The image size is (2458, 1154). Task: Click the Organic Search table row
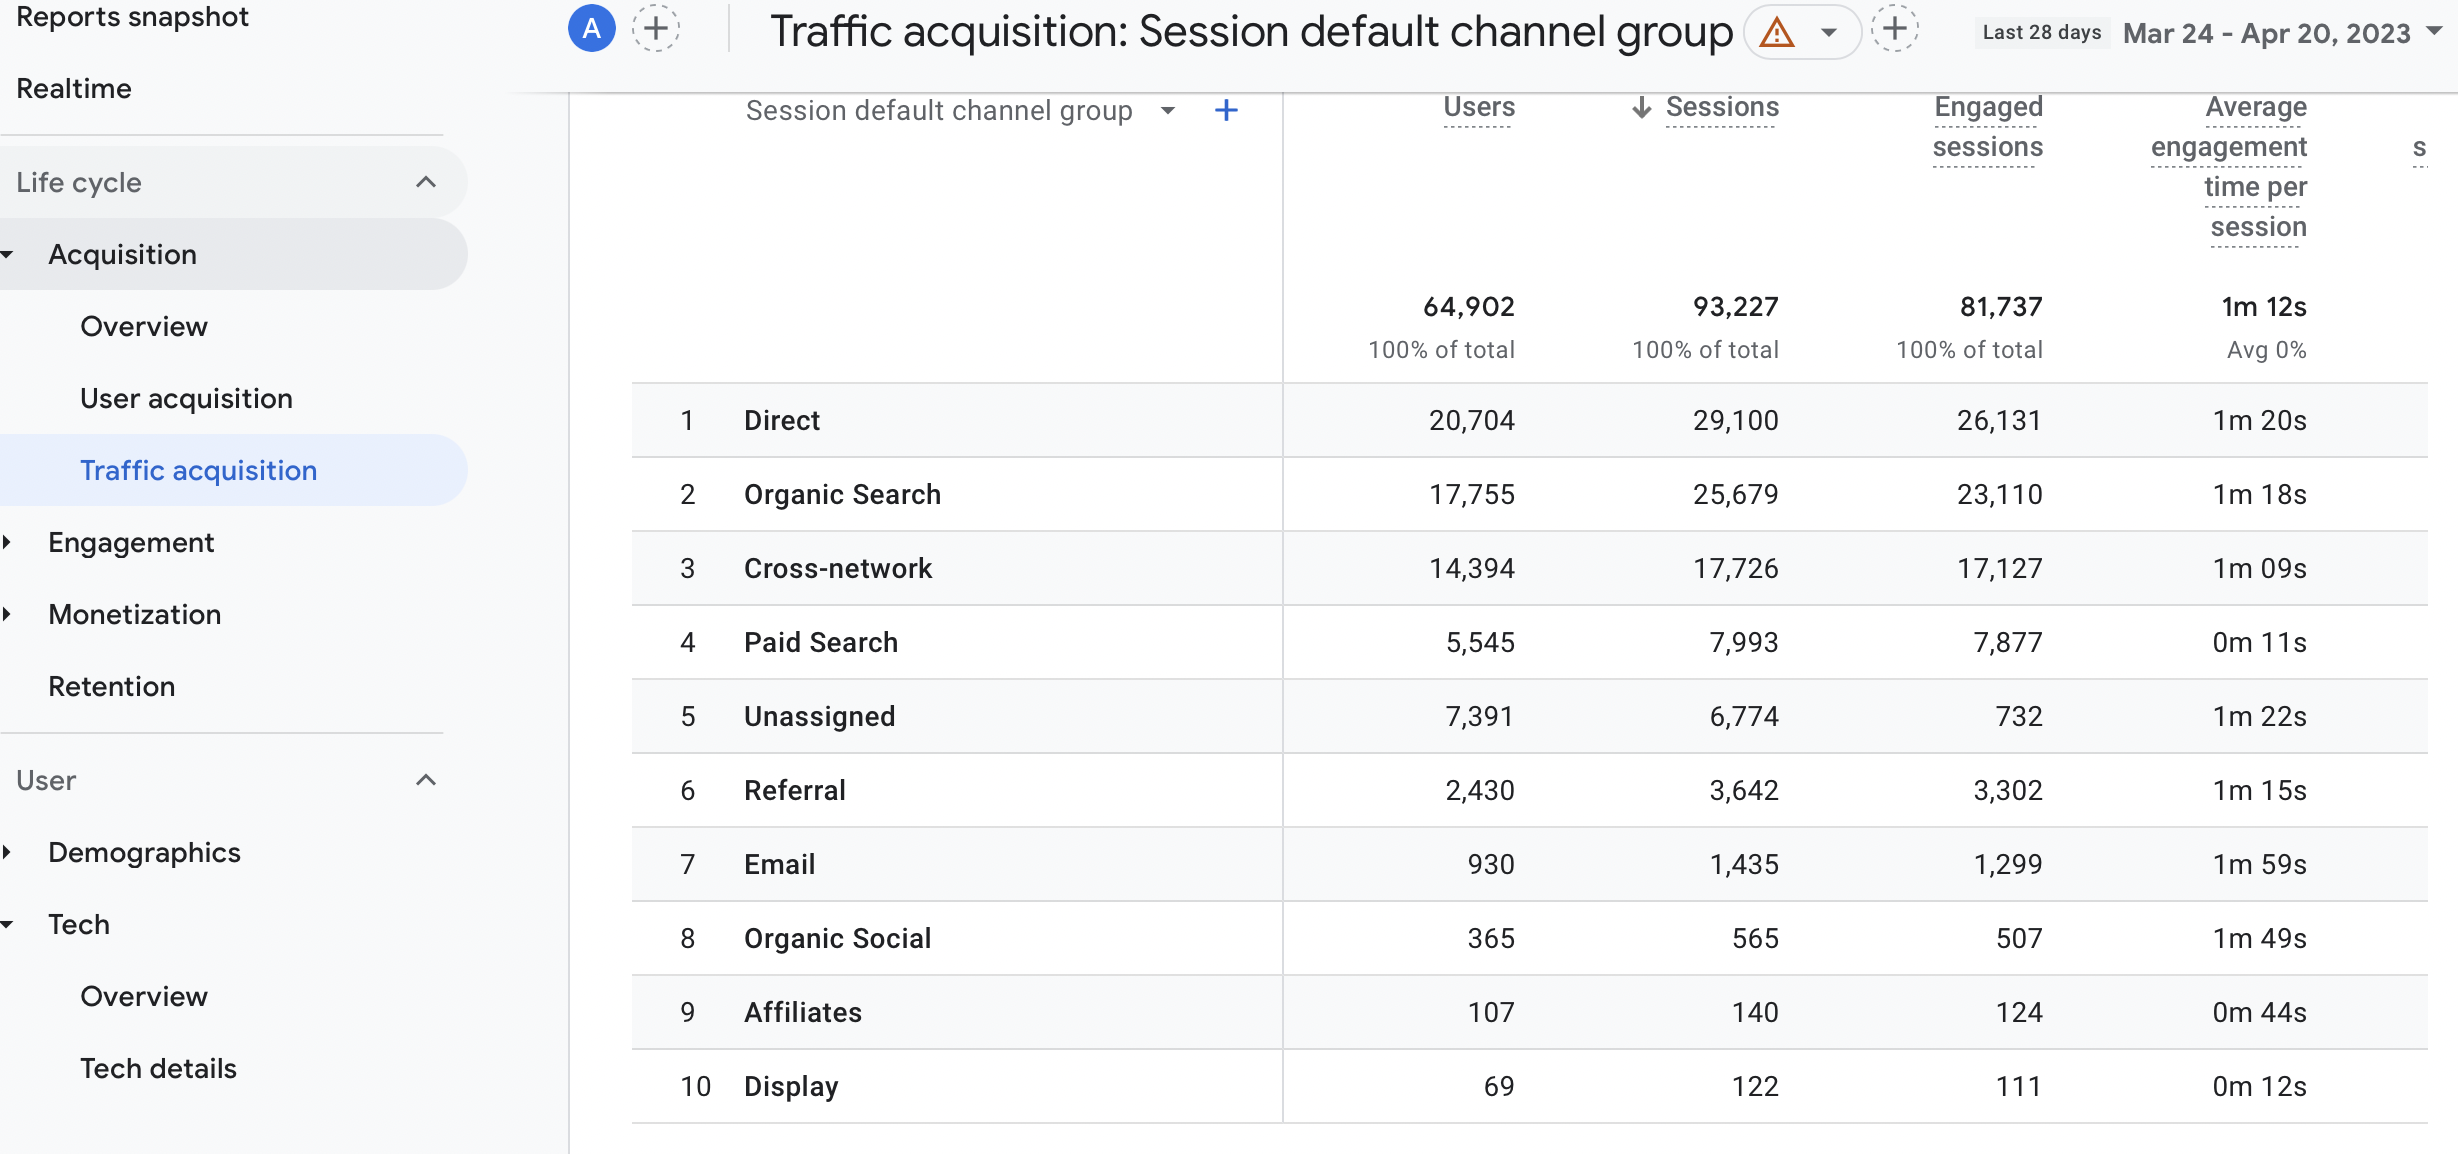[x=842, y=494]
